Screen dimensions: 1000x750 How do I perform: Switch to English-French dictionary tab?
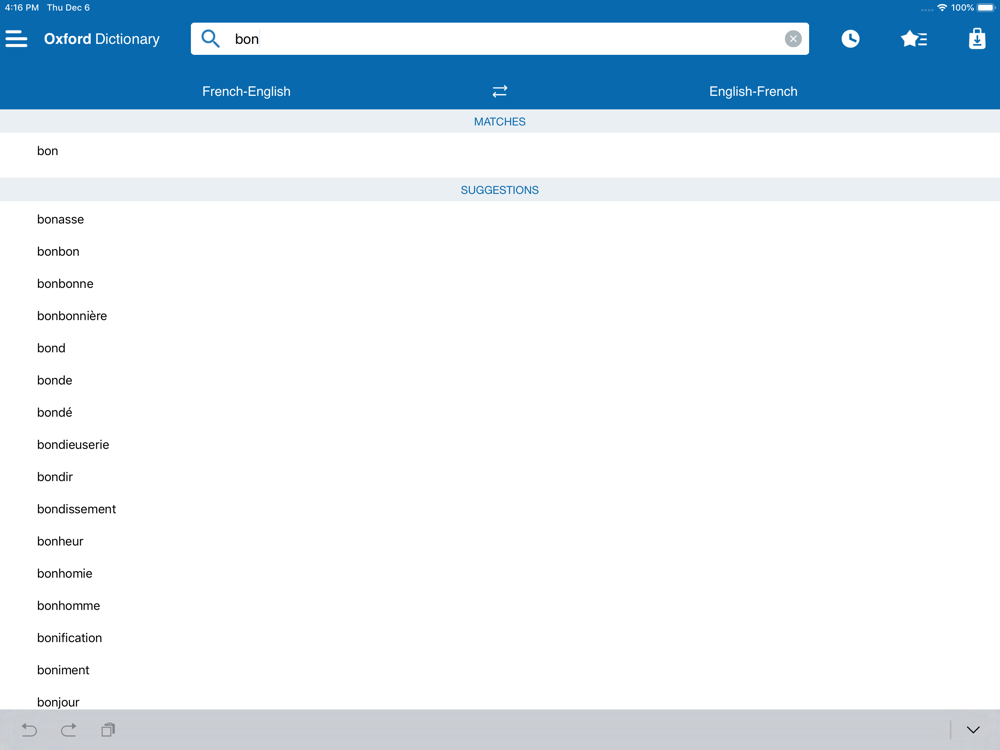(x=753, y=91)
